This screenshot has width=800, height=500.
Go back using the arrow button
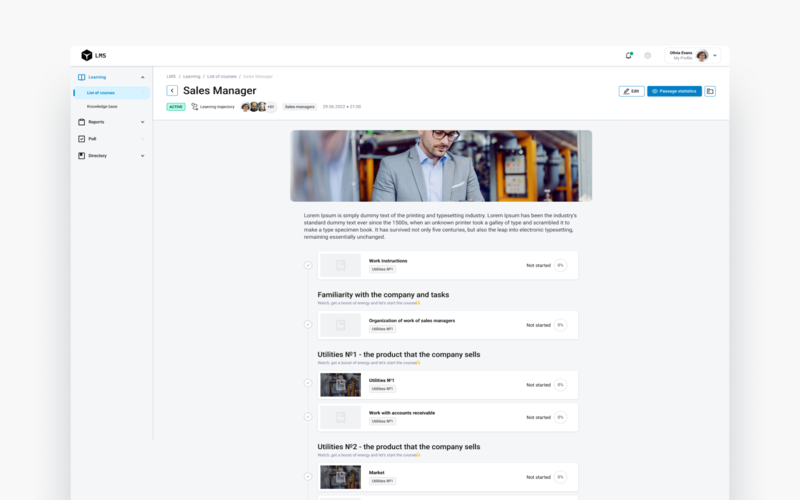[x=172, y=91]
